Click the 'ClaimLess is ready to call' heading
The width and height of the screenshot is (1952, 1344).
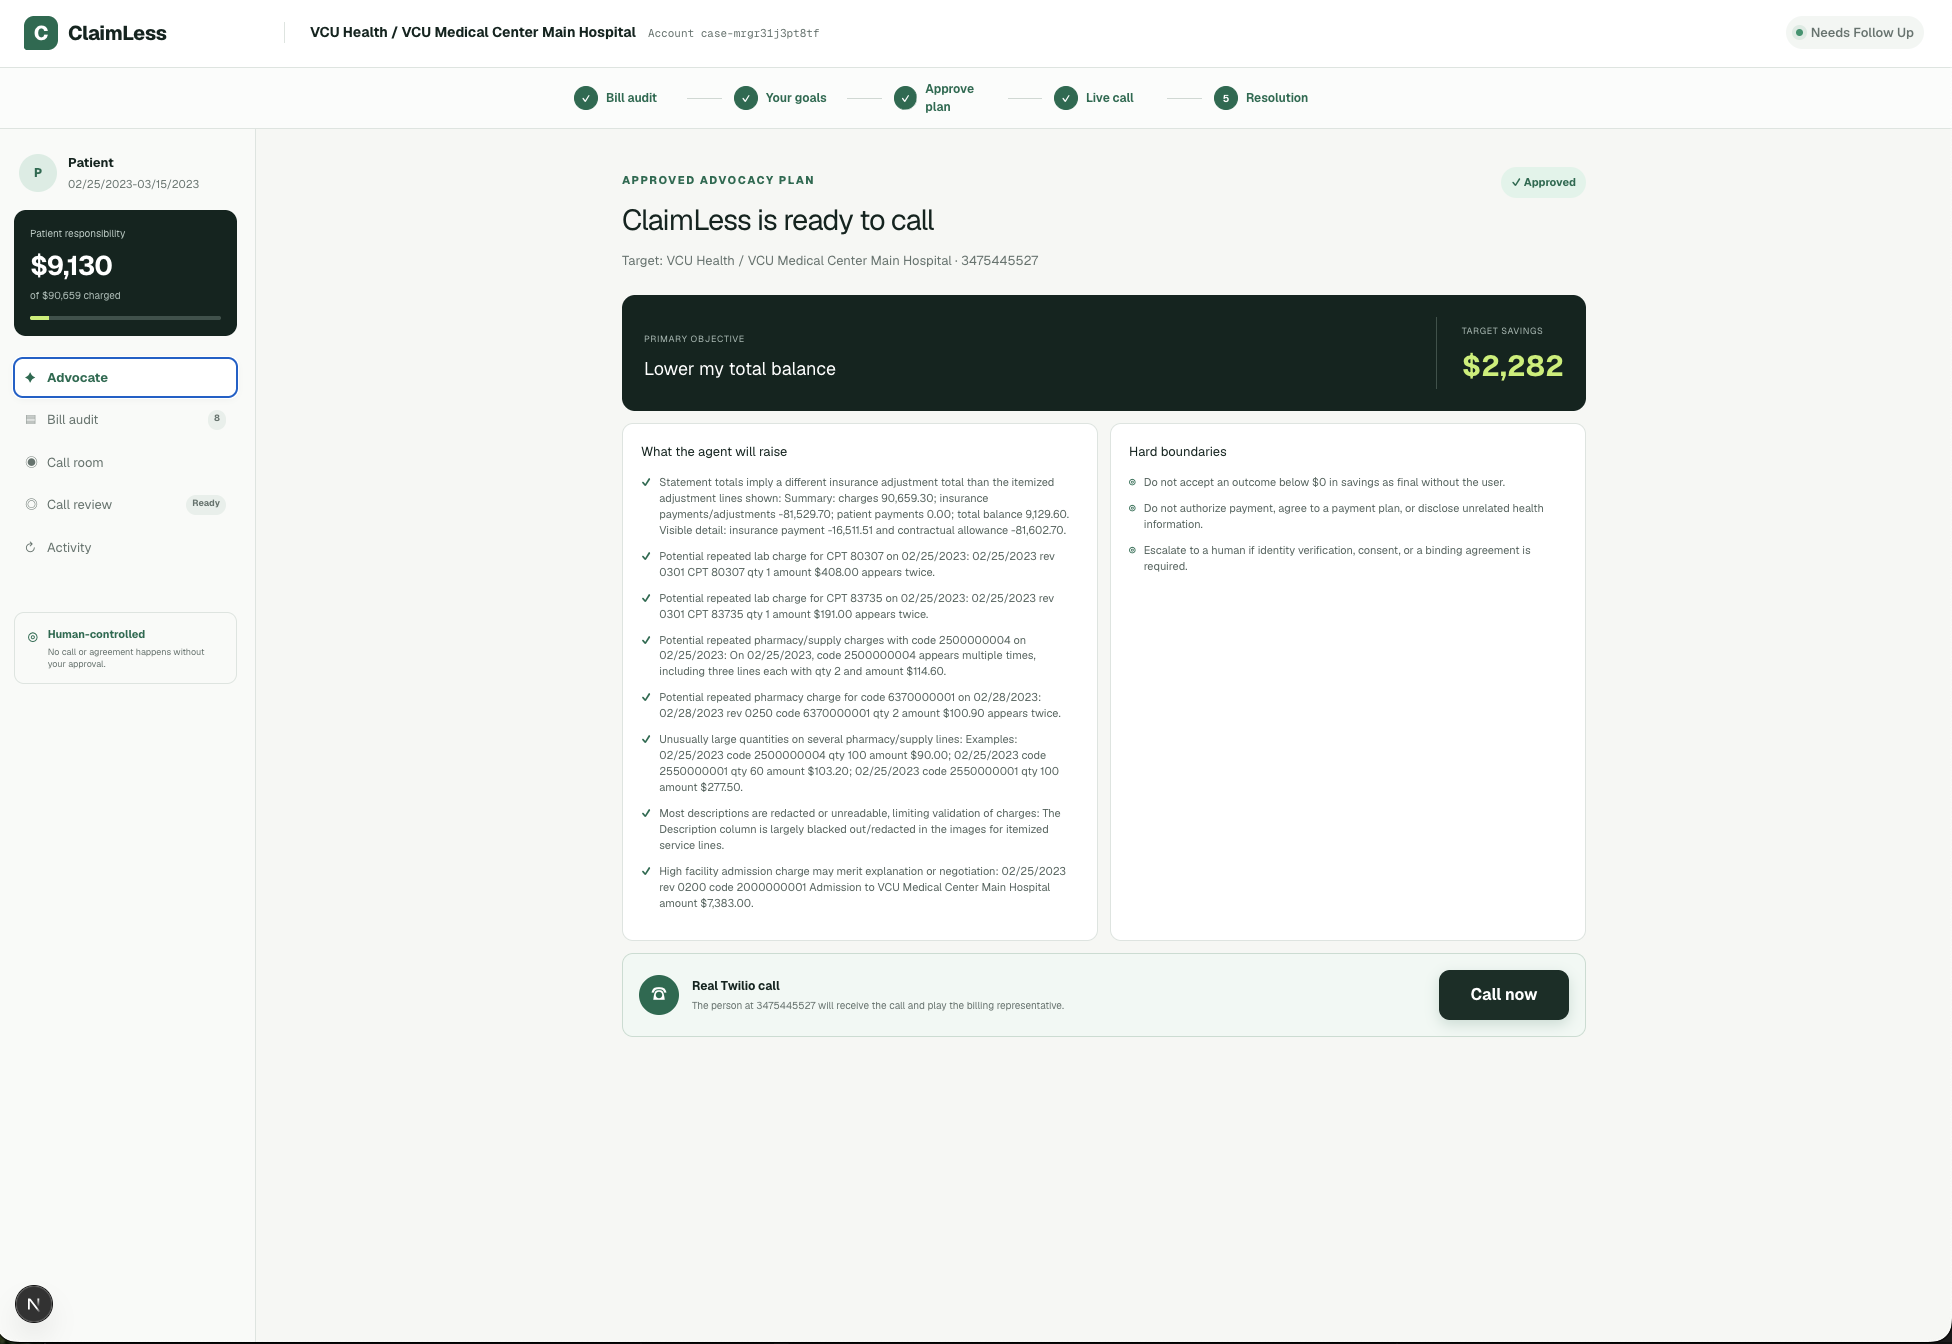point(778,220)
